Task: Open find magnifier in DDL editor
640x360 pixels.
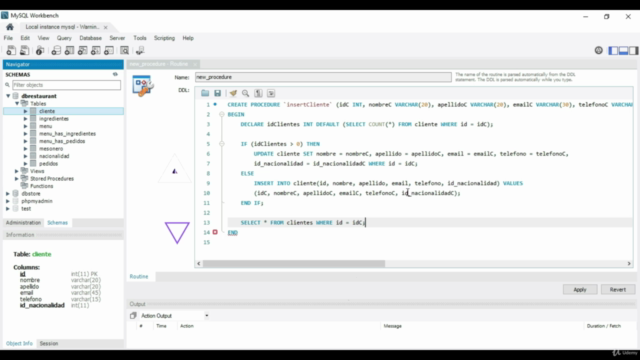Action: pos(245,93)
